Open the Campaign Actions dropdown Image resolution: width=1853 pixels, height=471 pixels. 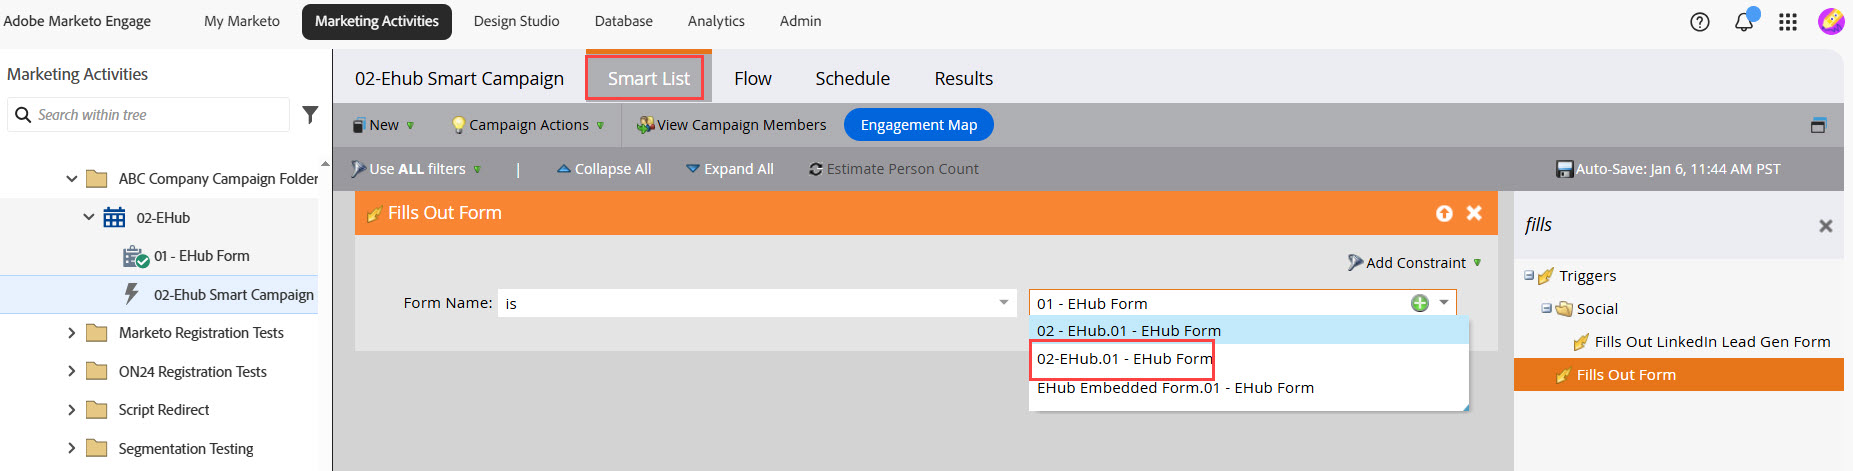tap(528, 125)
